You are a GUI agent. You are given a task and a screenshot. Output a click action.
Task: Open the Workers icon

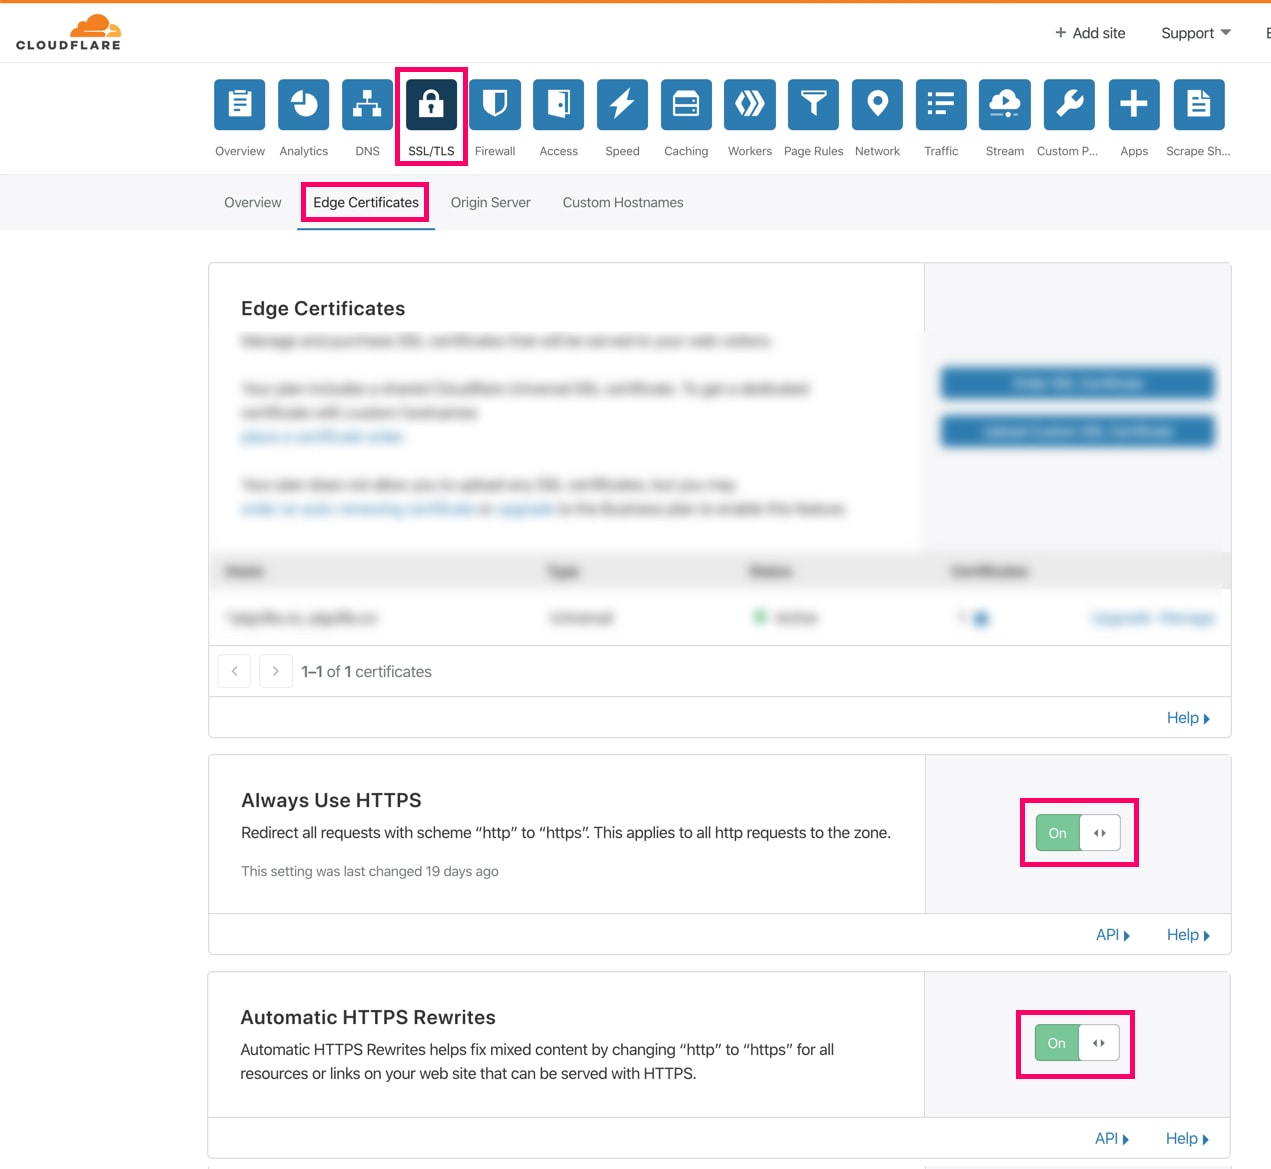pos(750,105)
